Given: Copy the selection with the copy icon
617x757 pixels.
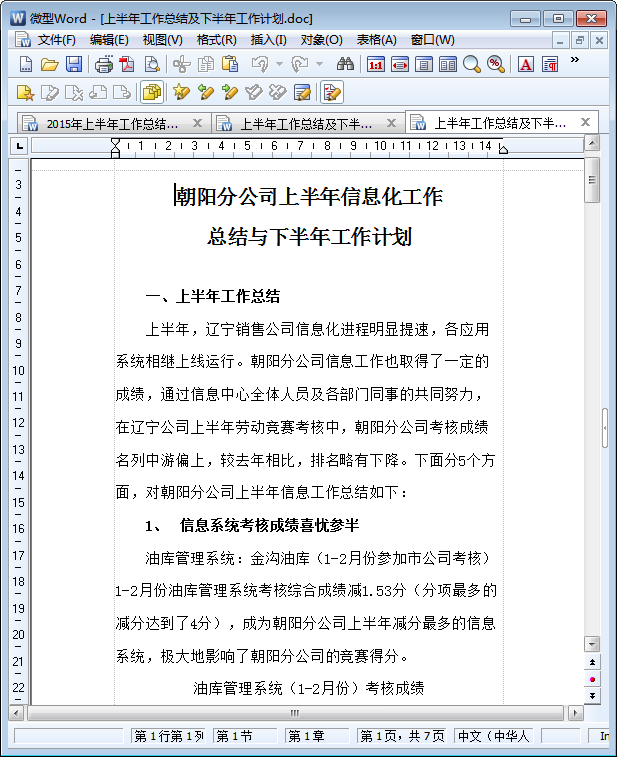Looking at the screenshot, I should [x=206, y=64].
